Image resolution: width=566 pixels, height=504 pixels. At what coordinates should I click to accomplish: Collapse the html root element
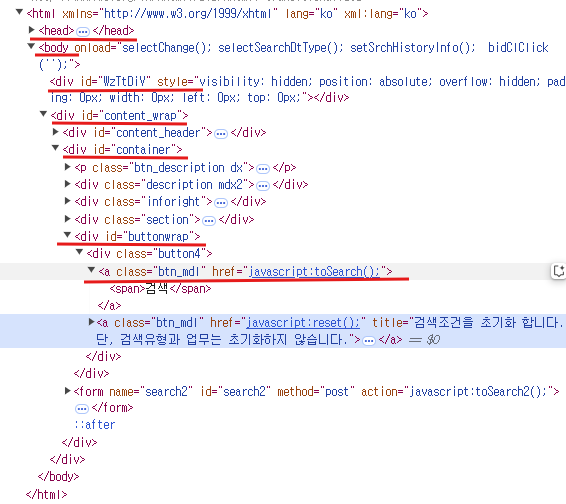click(x=19, y=12)
